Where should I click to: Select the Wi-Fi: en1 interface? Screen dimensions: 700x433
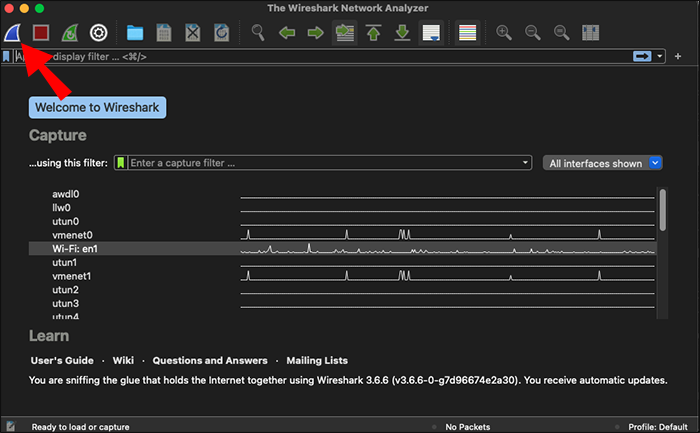(74, 248)
